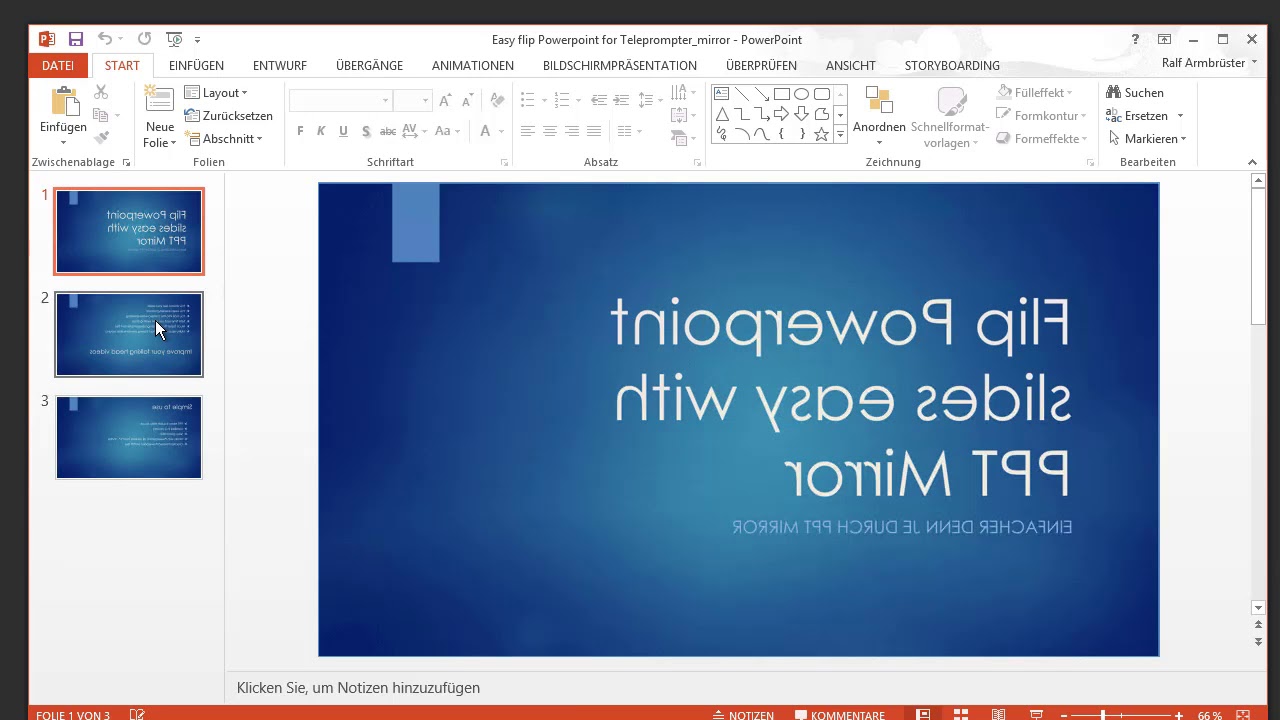1280x720 pixels.
Task: Open the DATEI tab
Action: (58, 65)
